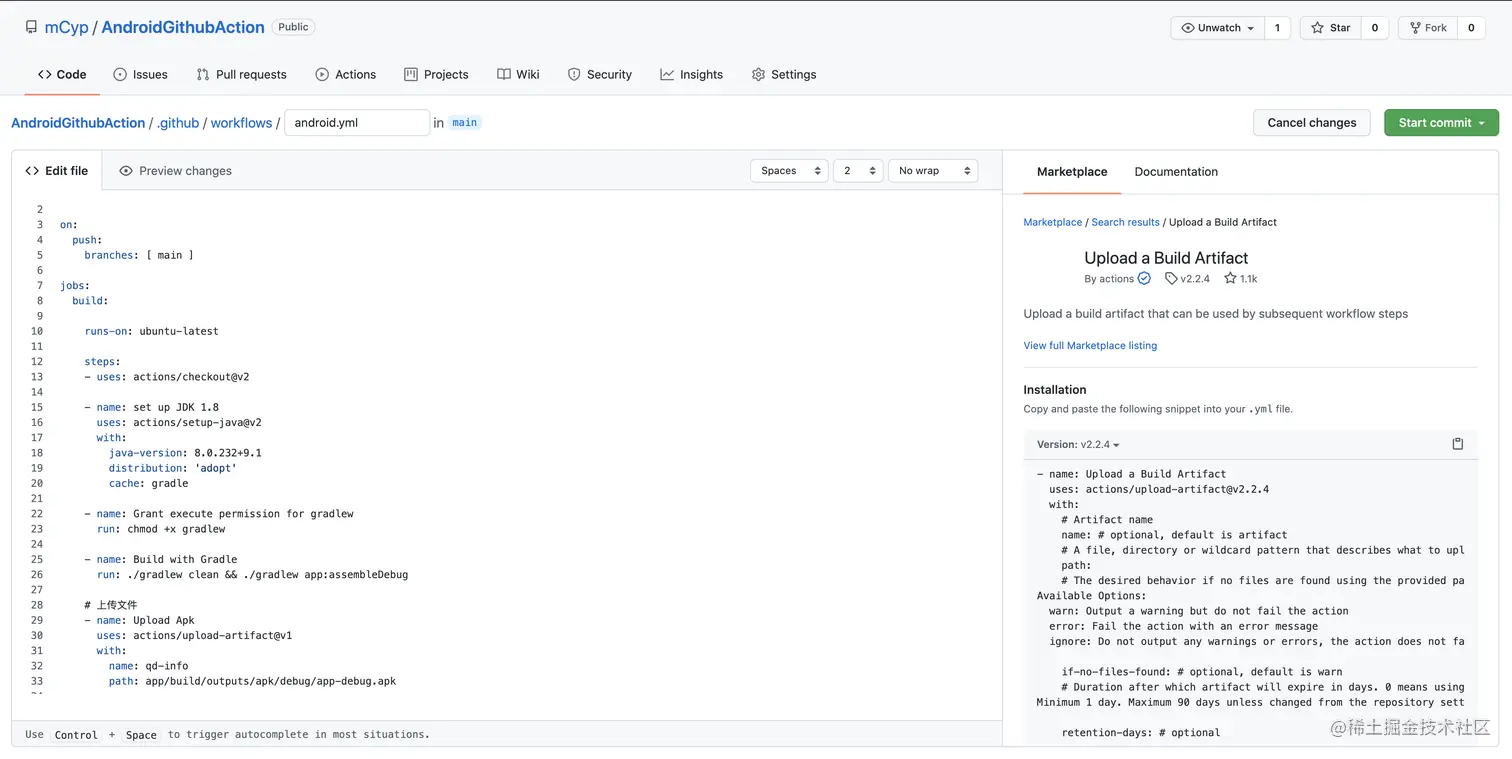
Task: Open the Start commit dropdown
Action: [1441, 123]
